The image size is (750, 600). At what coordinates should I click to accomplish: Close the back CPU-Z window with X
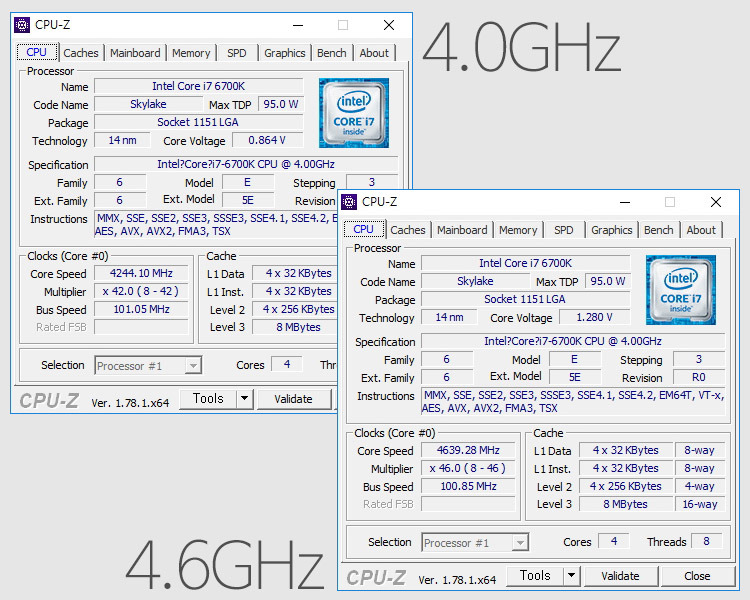click(389, 25)
